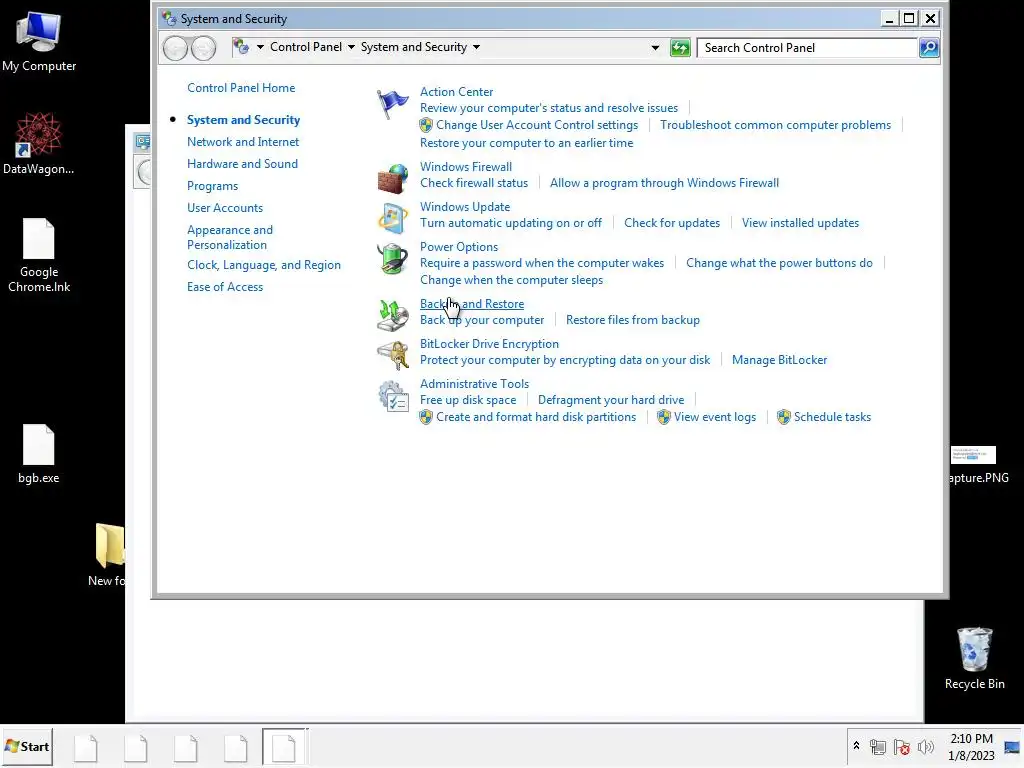Expand the Control Panel breadcrumb dropdown arrow

click(351, 47)
